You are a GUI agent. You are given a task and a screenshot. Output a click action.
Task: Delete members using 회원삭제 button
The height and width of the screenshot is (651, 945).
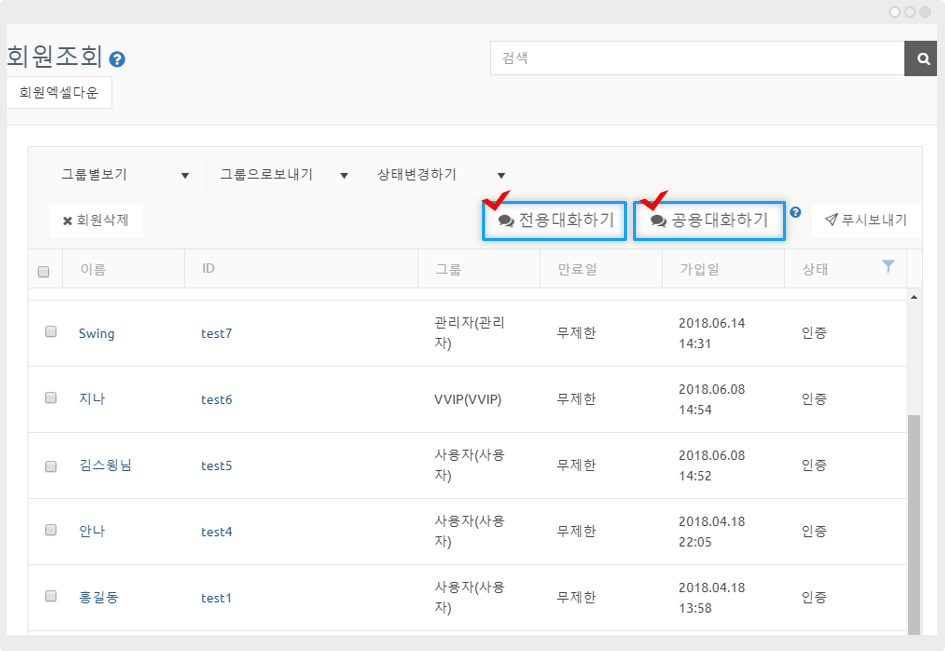(96, 220)
